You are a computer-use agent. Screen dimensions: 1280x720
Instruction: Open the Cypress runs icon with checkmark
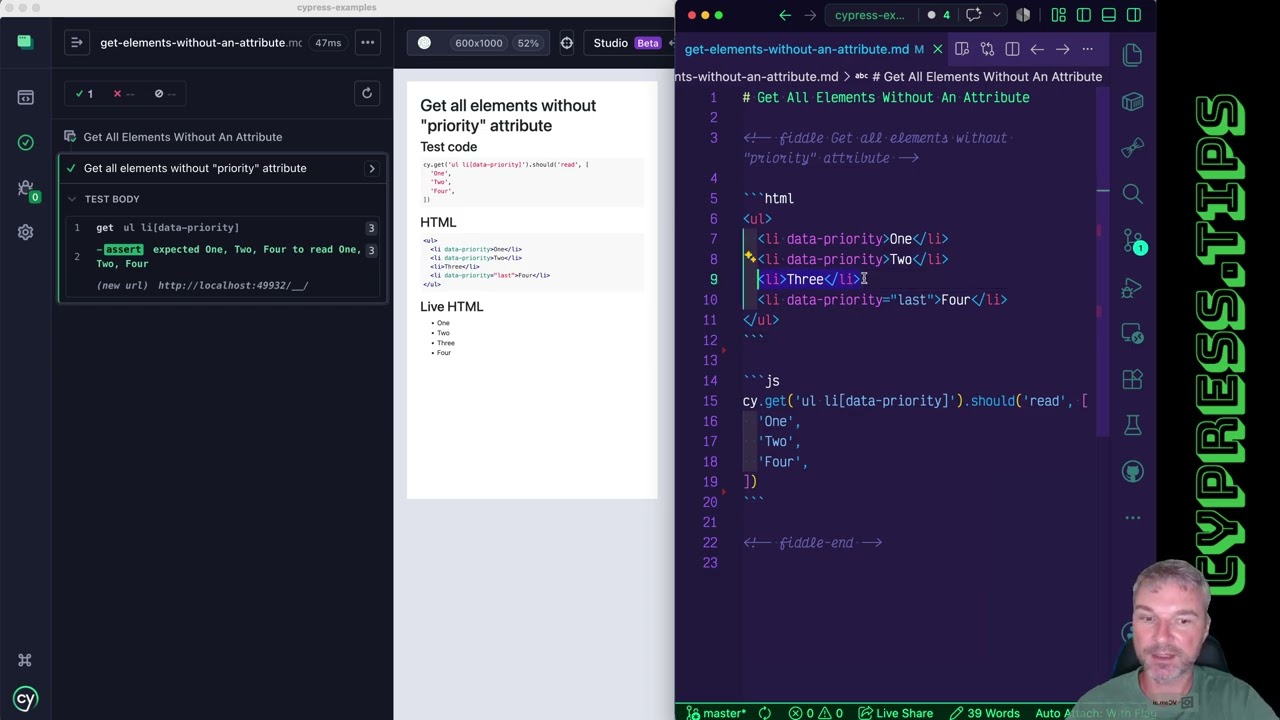tap(26, 142)
